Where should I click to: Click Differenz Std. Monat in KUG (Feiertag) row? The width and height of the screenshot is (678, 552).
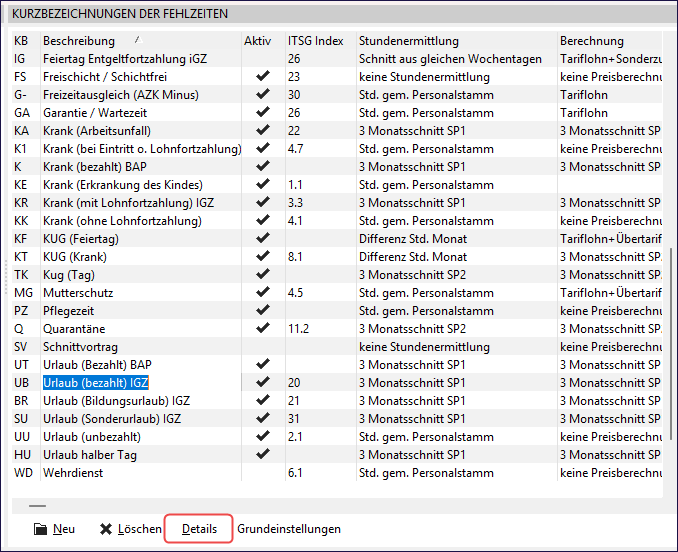click(x=413, y=239)
